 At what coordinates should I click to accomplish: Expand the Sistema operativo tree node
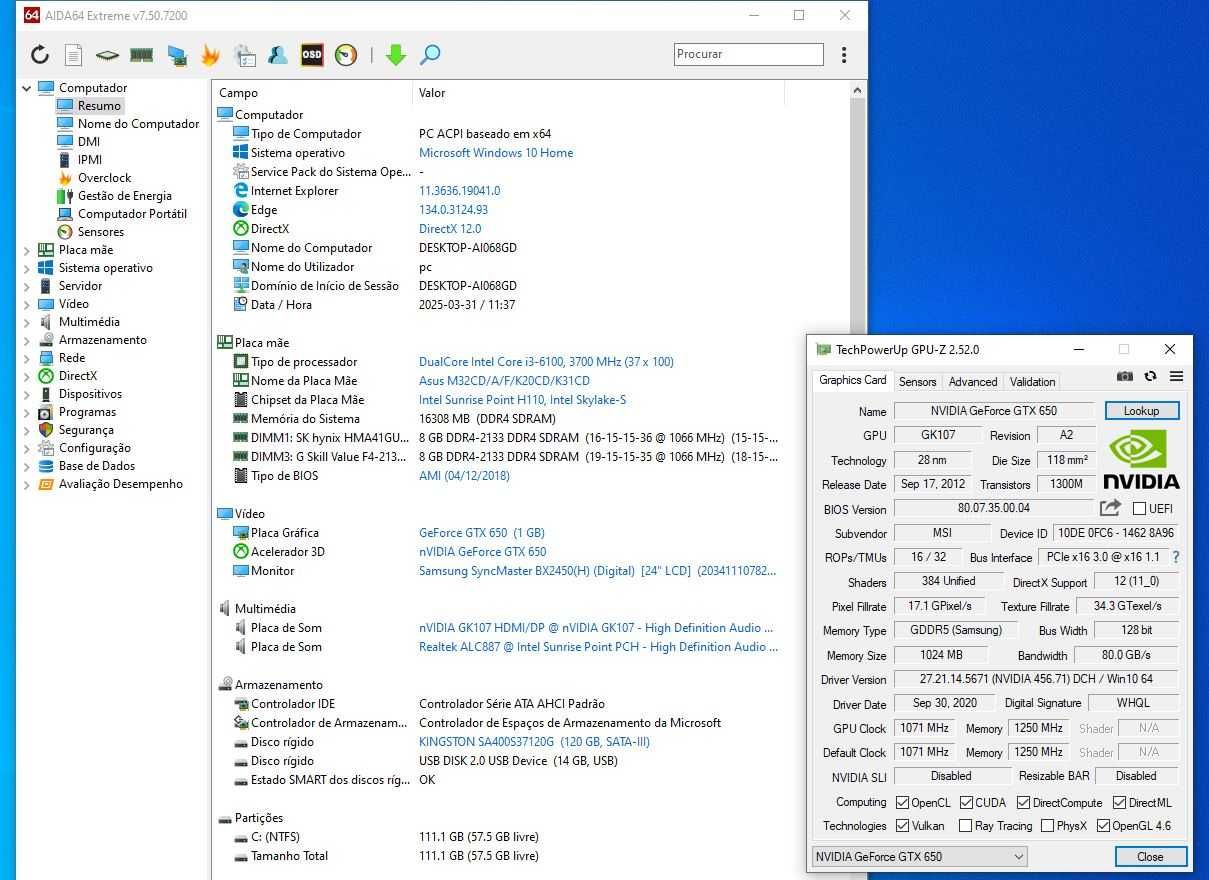coord(27,268)
